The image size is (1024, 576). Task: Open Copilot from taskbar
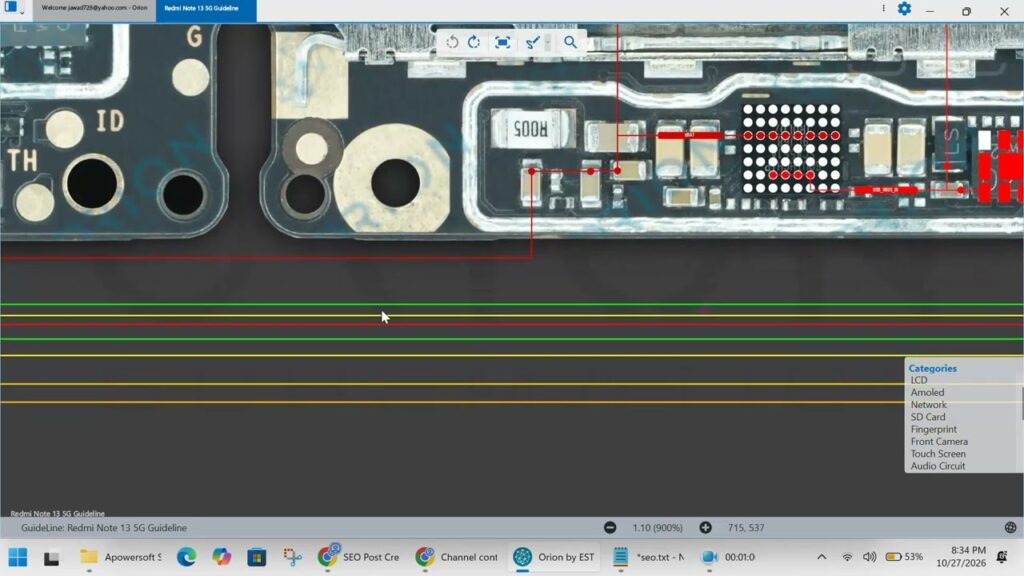[221, 557]
